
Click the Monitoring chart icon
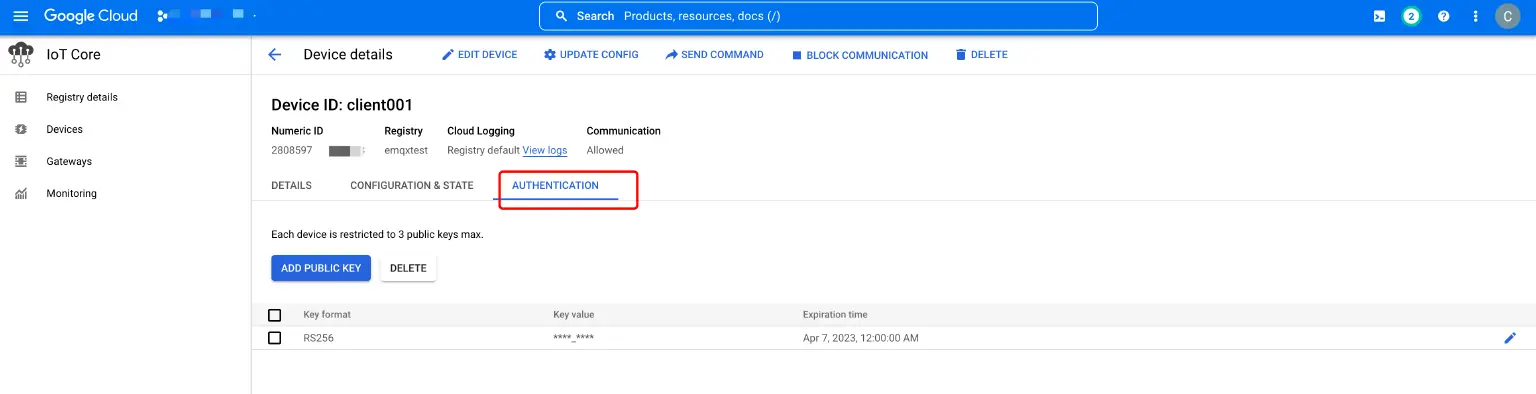click(x=21, y=193)
